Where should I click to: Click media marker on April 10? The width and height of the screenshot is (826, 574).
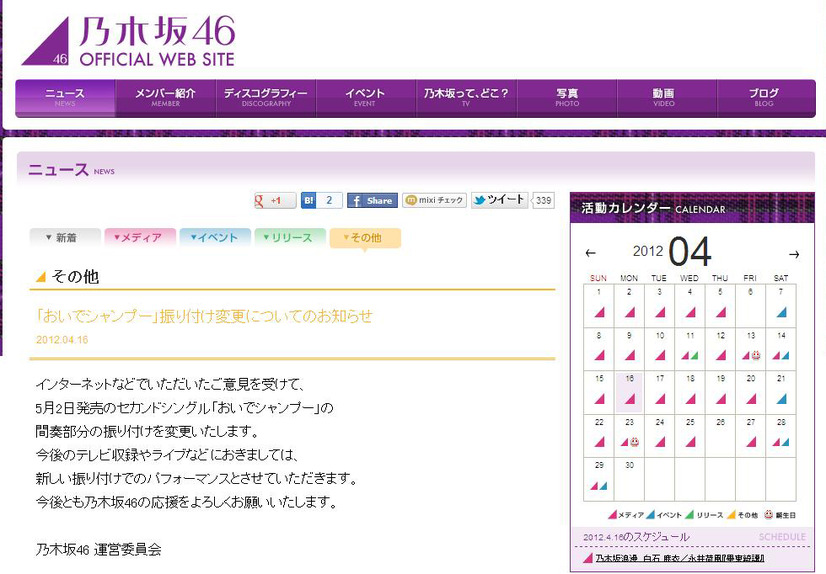click(x=661, y=355)
